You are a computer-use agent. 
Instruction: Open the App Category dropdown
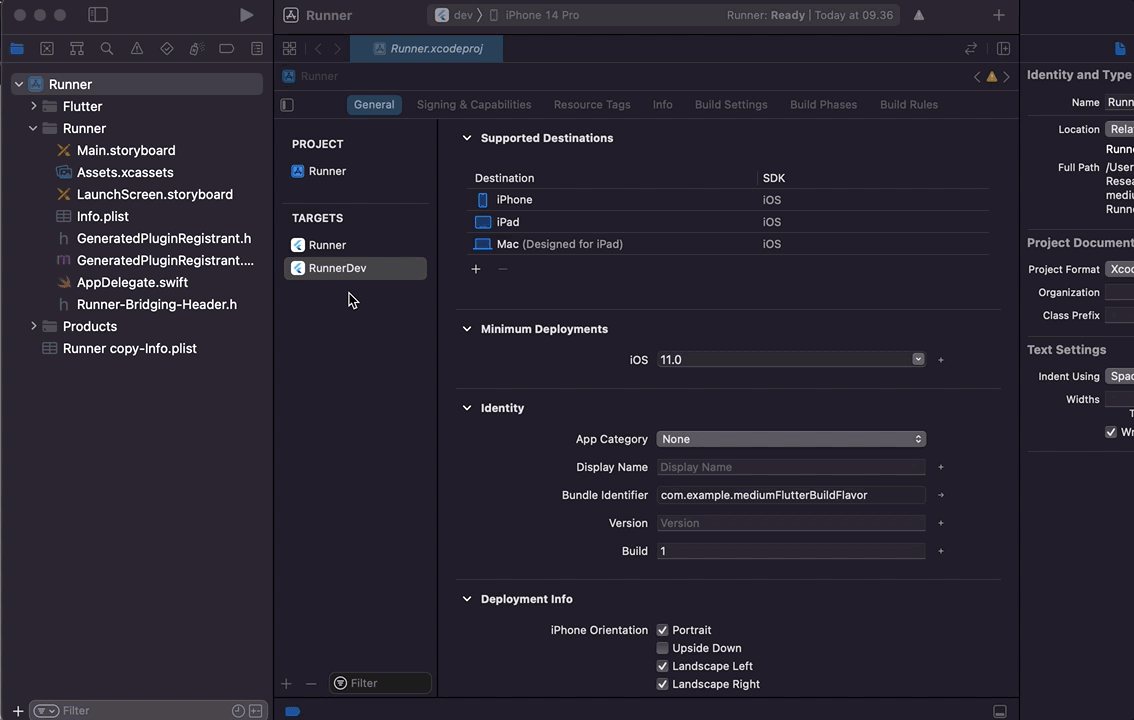[x=791, y=439]
